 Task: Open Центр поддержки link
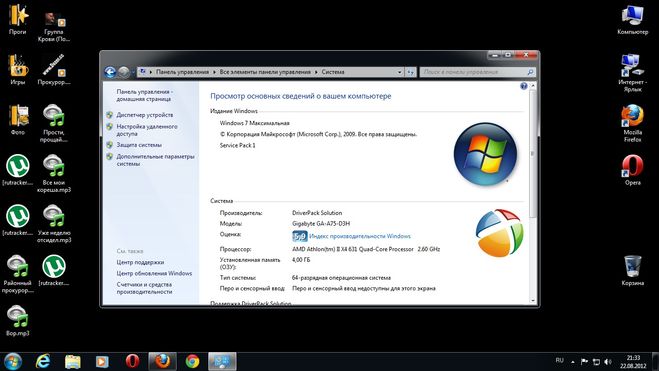(x=140, y=262)
